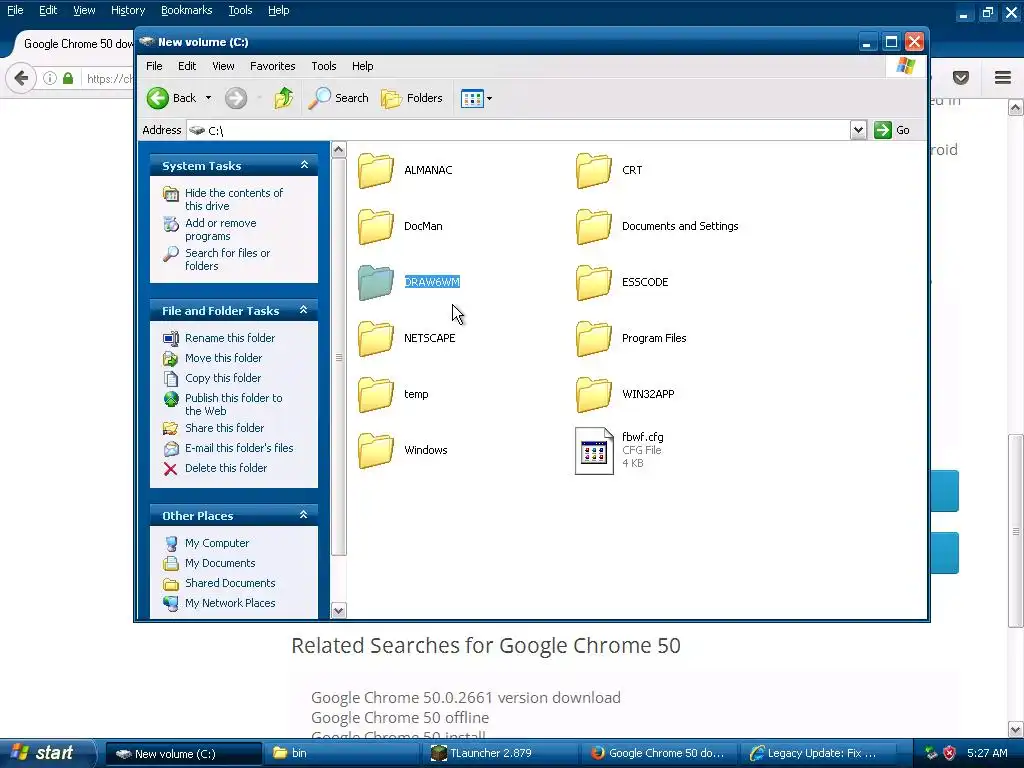Open the Back history dropdown arrow
Image resolution: width=1024 pixels, height=768 pixels.
pyautogui.click(x=208, y=98)
